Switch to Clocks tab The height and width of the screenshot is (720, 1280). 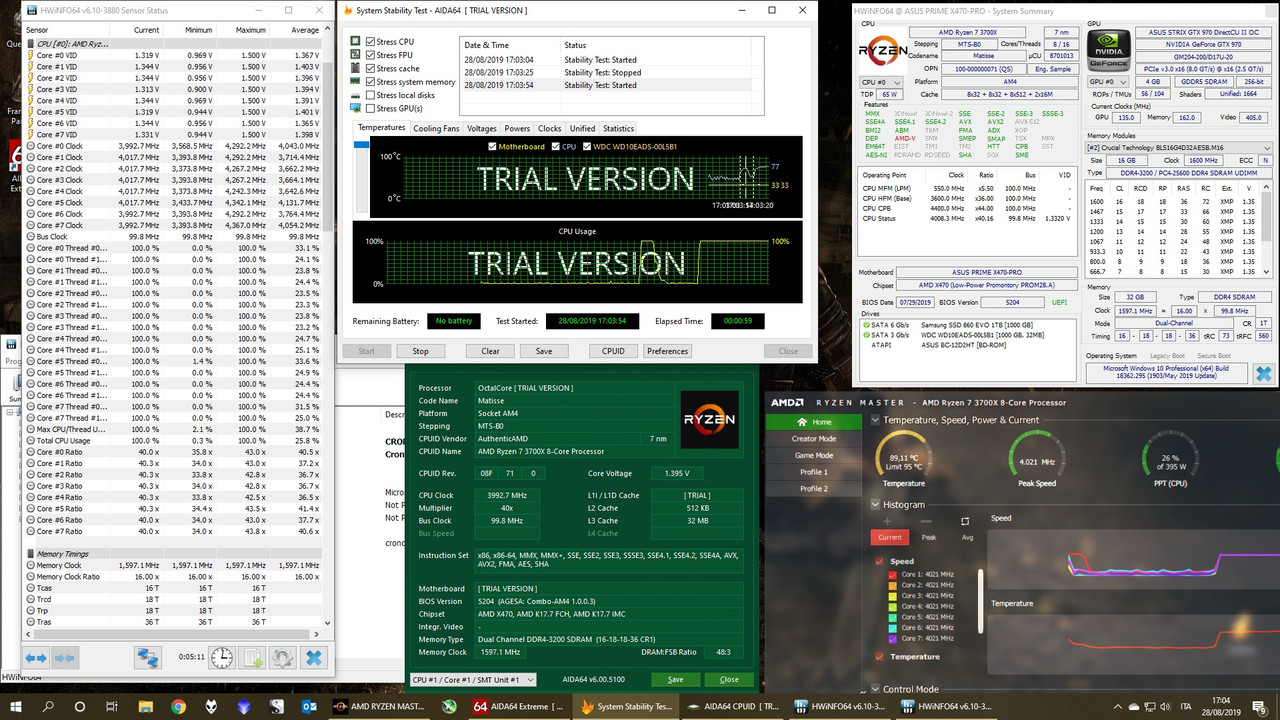[x=550, y=128]
